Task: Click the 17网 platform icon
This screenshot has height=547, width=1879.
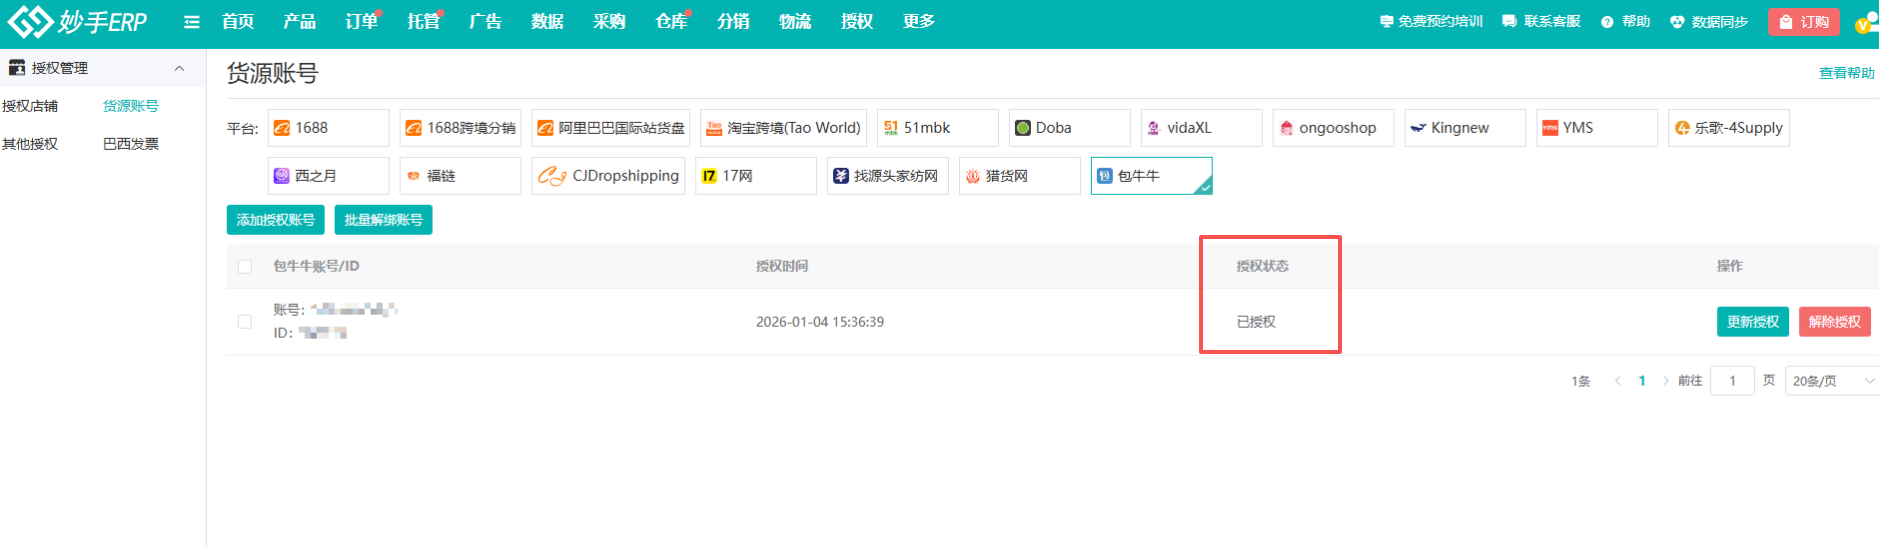Action: click(709, 176)
